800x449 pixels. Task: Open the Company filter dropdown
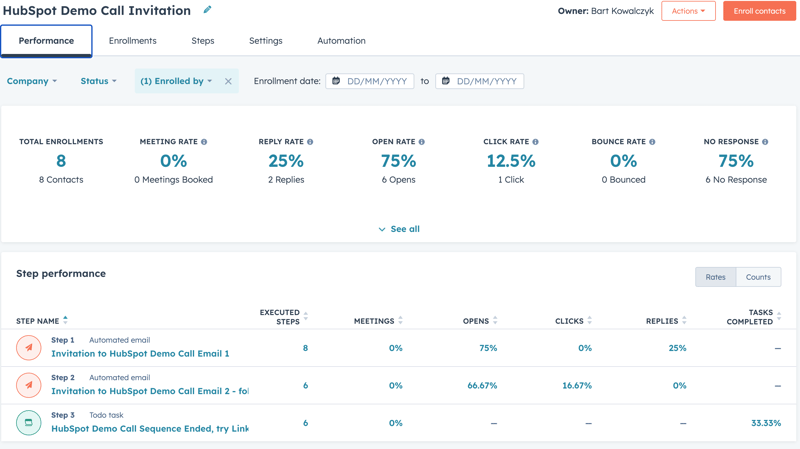(32, 81)
